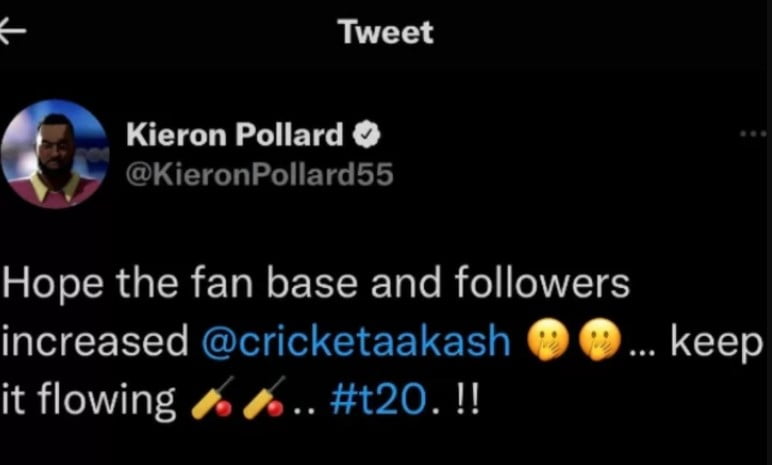Click the Tweet header title
The width and height of the screenshot is (772, 465).
[x=386, y=32]
